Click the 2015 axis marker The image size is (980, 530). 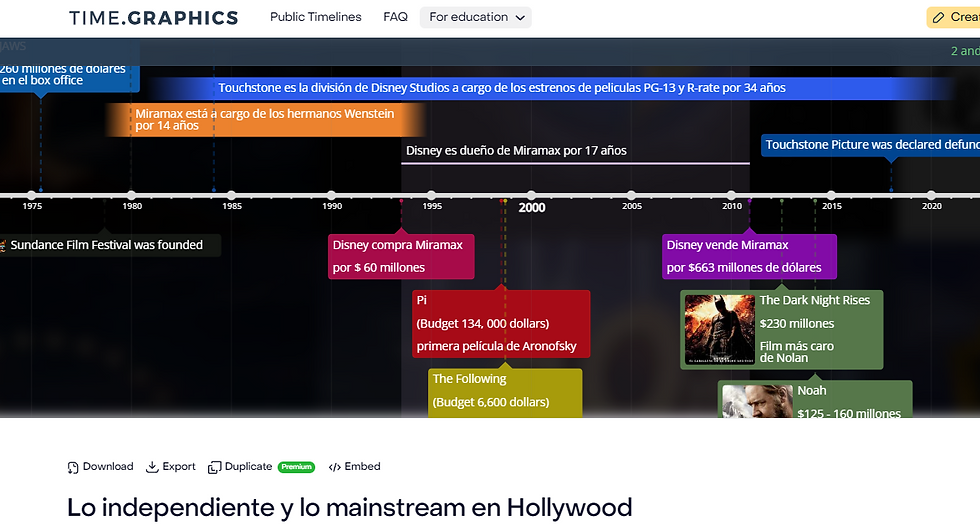[831, 196]
